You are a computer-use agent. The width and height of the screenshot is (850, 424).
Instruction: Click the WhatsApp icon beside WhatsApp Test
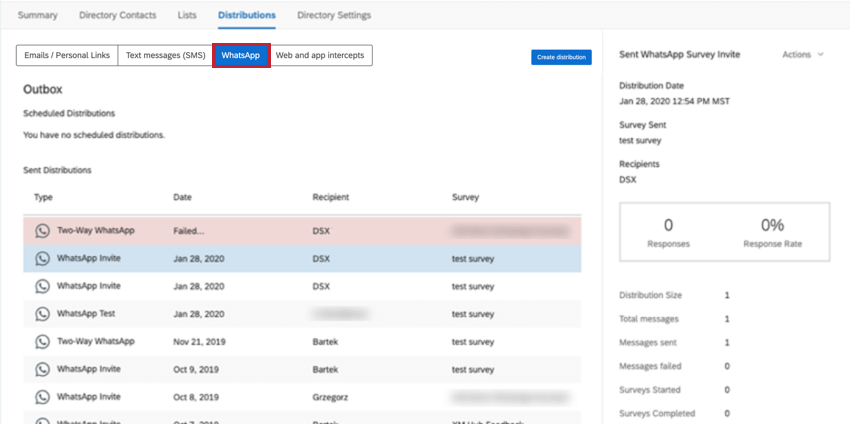(x=42, y=314)
